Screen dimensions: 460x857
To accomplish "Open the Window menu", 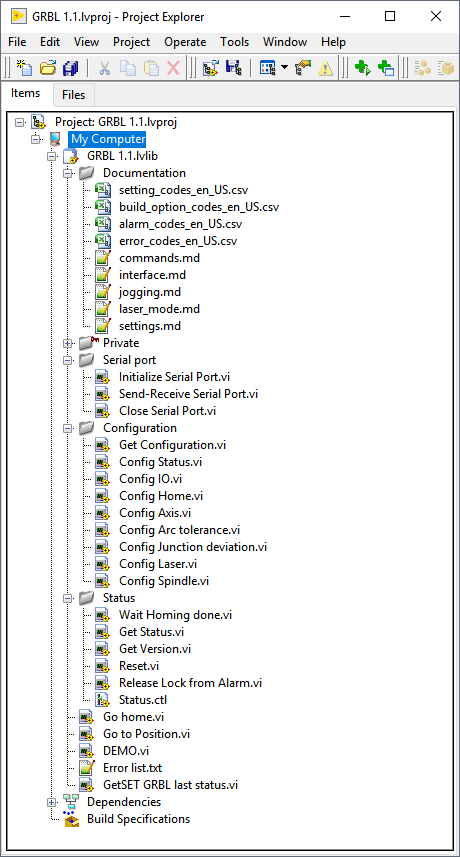I will coord(285,42).
